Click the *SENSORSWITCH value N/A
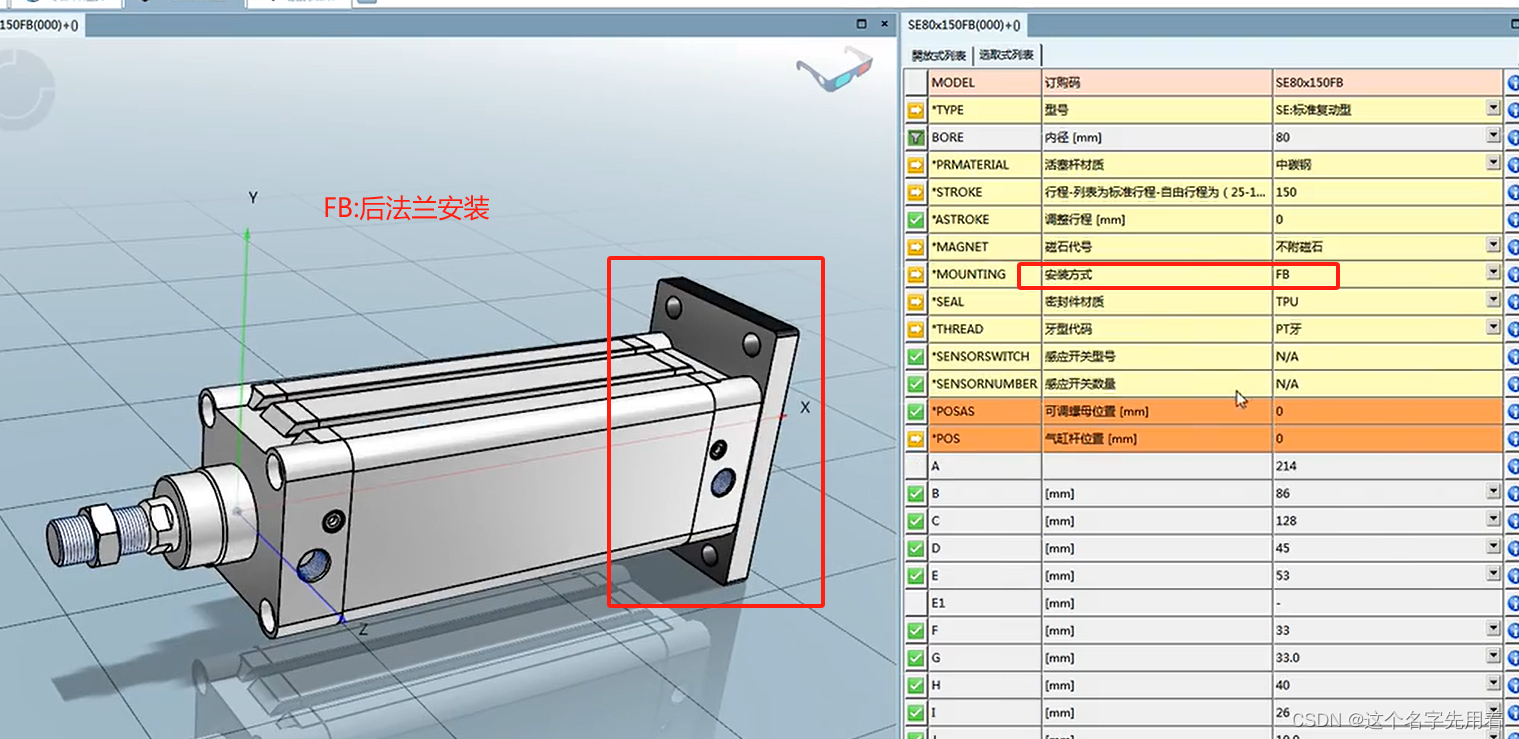Image resolution: width=1519 pixels, height=739 pixels. click(1388, 356)
